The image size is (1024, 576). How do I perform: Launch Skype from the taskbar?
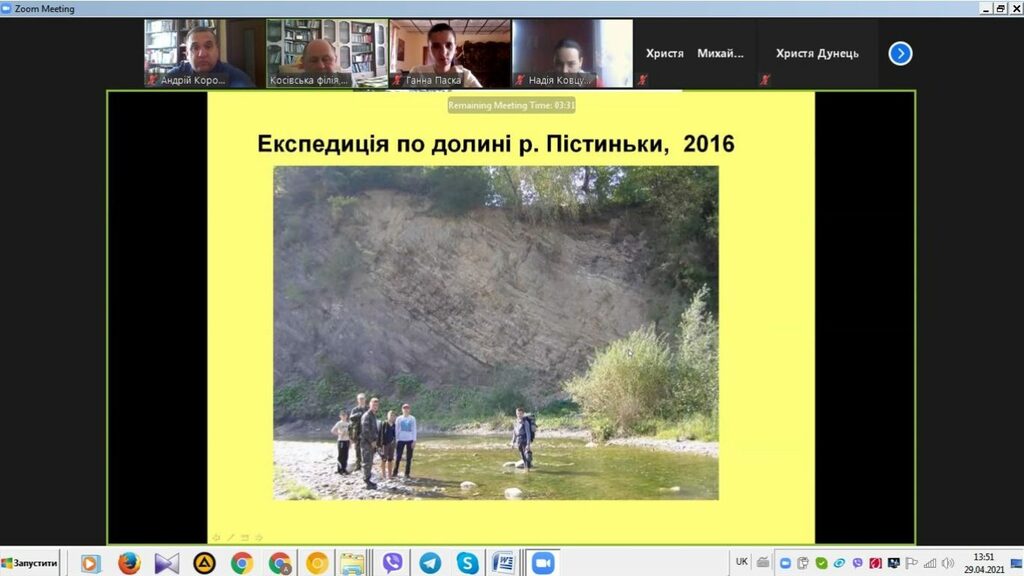click(467, 563)
